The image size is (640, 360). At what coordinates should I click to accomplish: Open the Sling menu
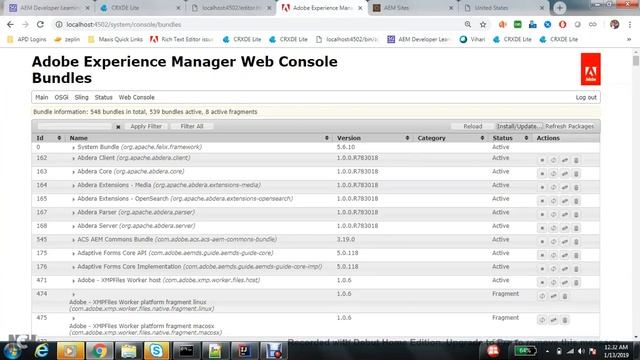[81, 98]
